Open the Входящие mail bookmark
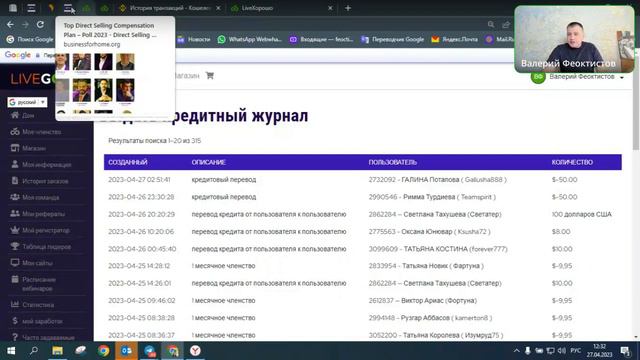The width and height of the screenshot is (640, 360). (322, 39)
